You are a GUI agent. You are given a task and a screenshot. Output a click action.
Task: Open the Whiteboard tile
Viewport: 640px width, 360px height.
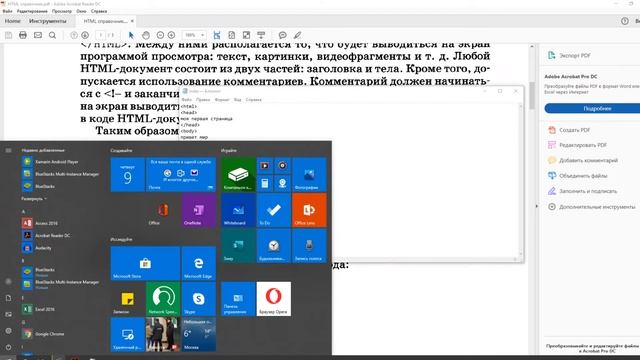click(238, 210)
